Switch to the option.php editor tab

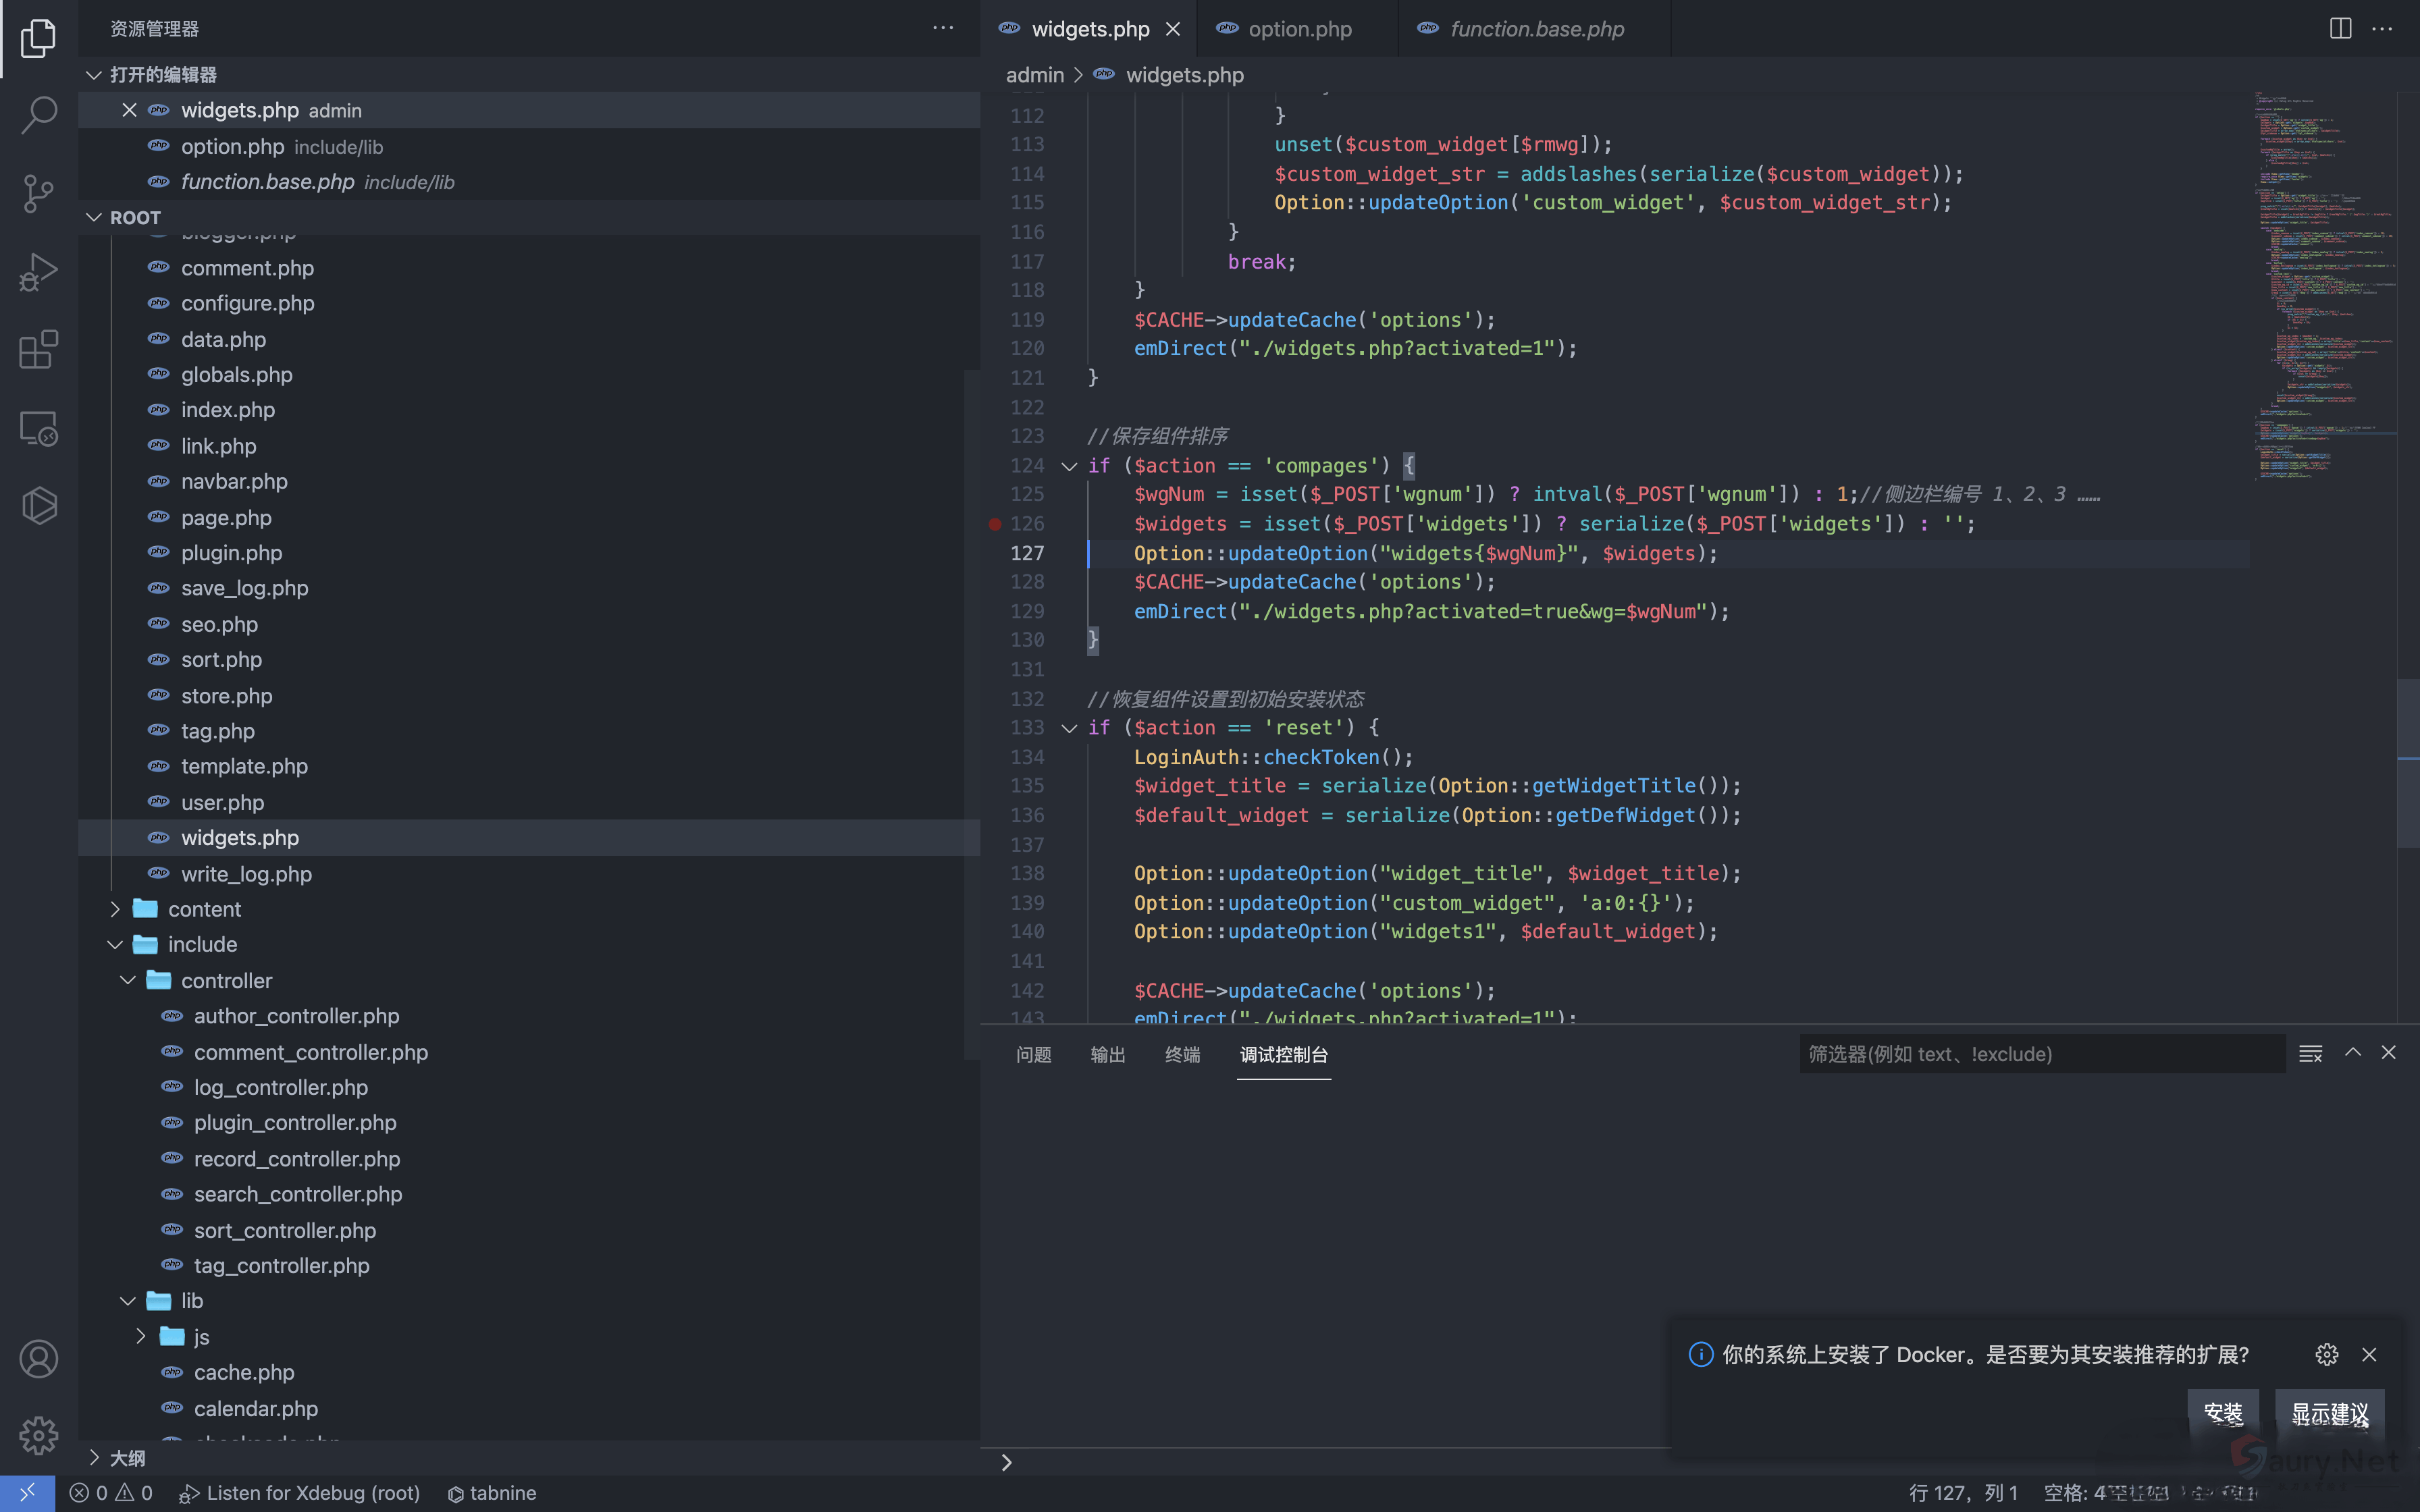coord(1299,29)
